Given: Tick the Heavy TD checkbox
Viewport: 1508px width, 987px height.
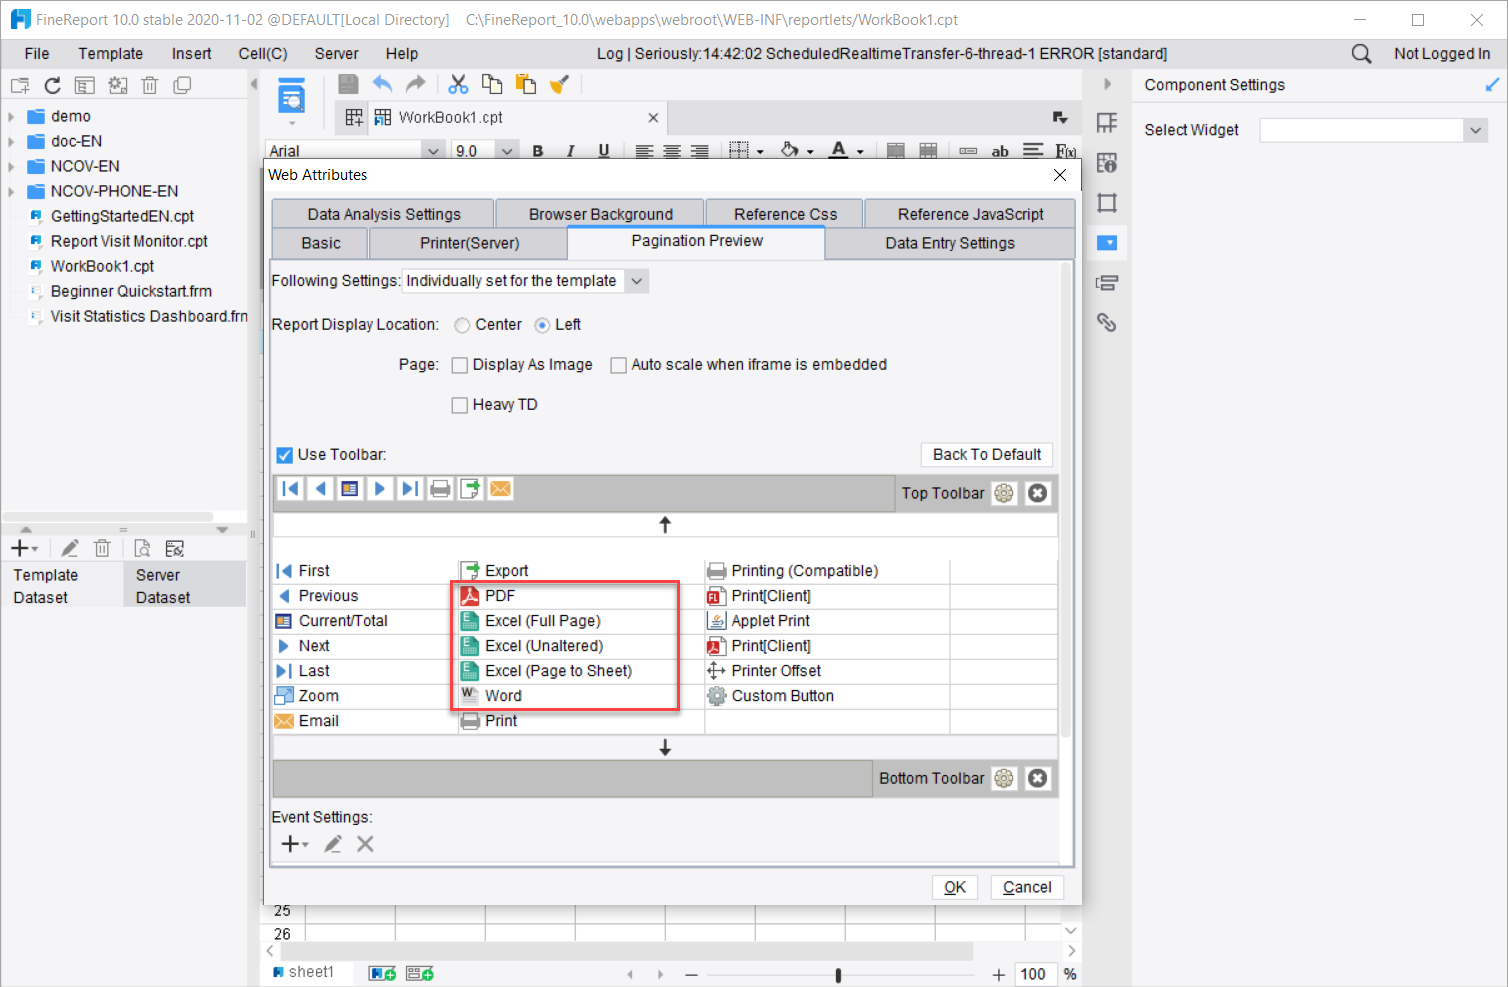Looking at the screenshot, I should (460, 405).
